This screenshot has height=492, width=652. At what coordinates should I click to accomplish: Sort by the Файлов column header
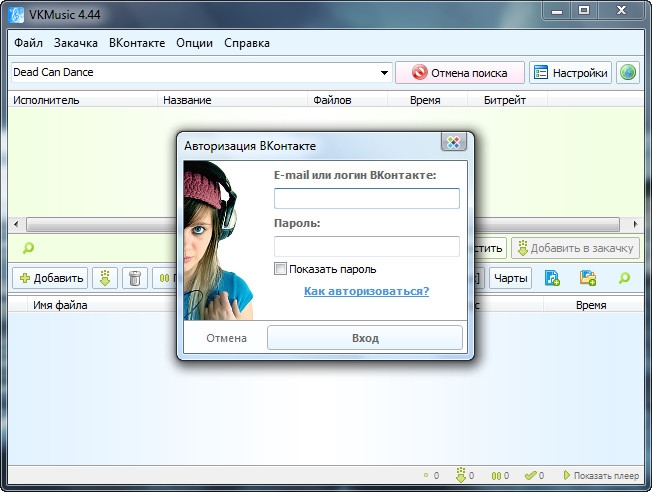tap(348, 100)
